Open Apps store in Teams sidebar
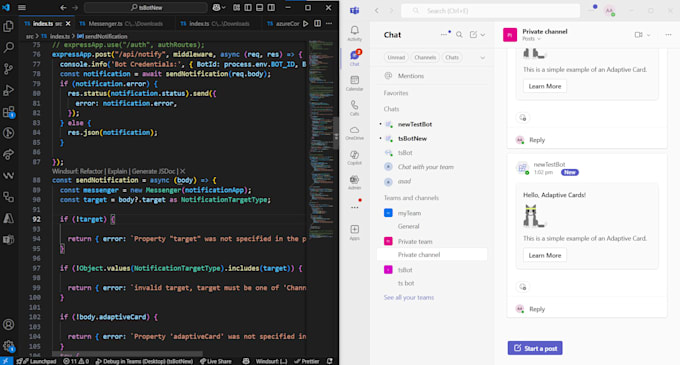The height and width of the screenshot is (365, 680). point(354,232)
